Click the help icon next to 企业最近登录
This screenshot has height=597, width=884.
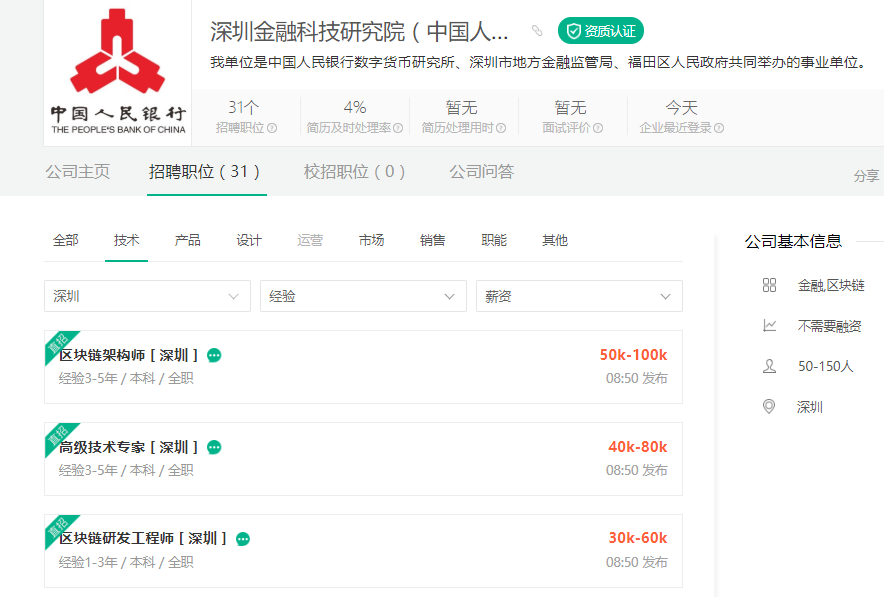(719, 128)
